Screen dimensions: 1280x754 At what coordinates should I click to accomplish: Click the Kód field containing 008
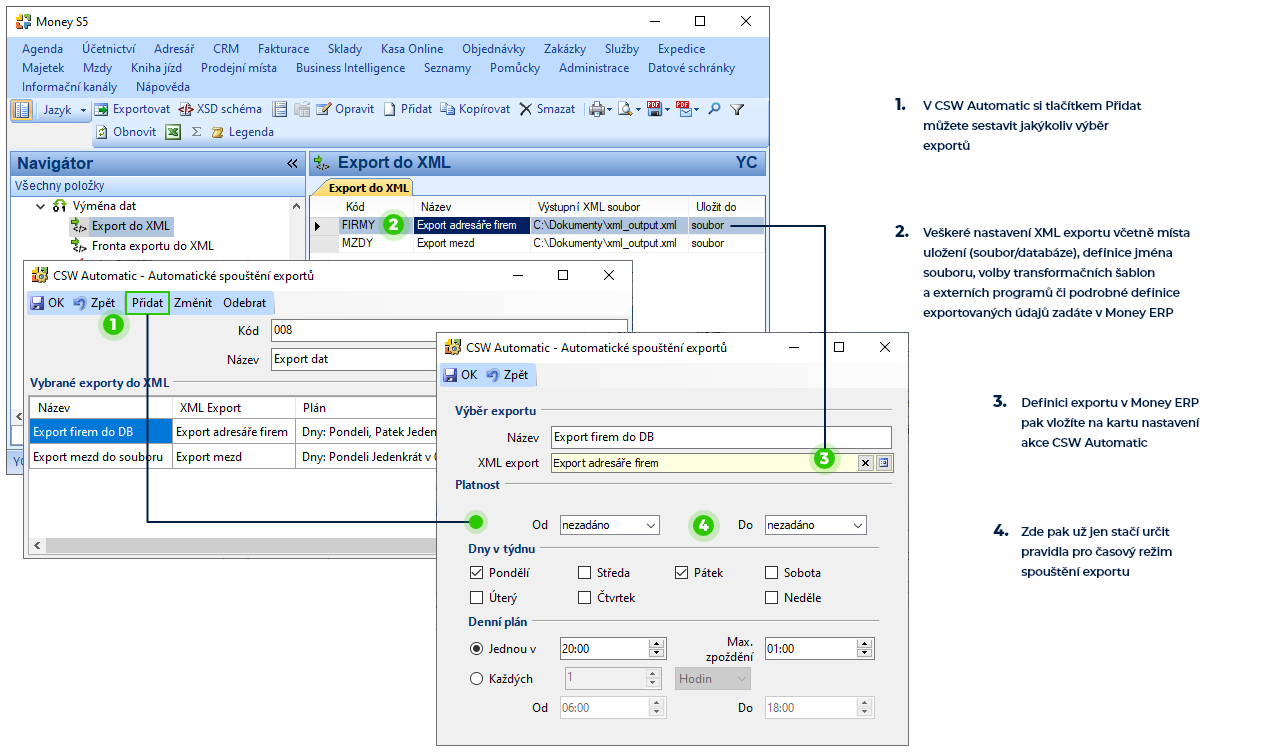(447, 330)
